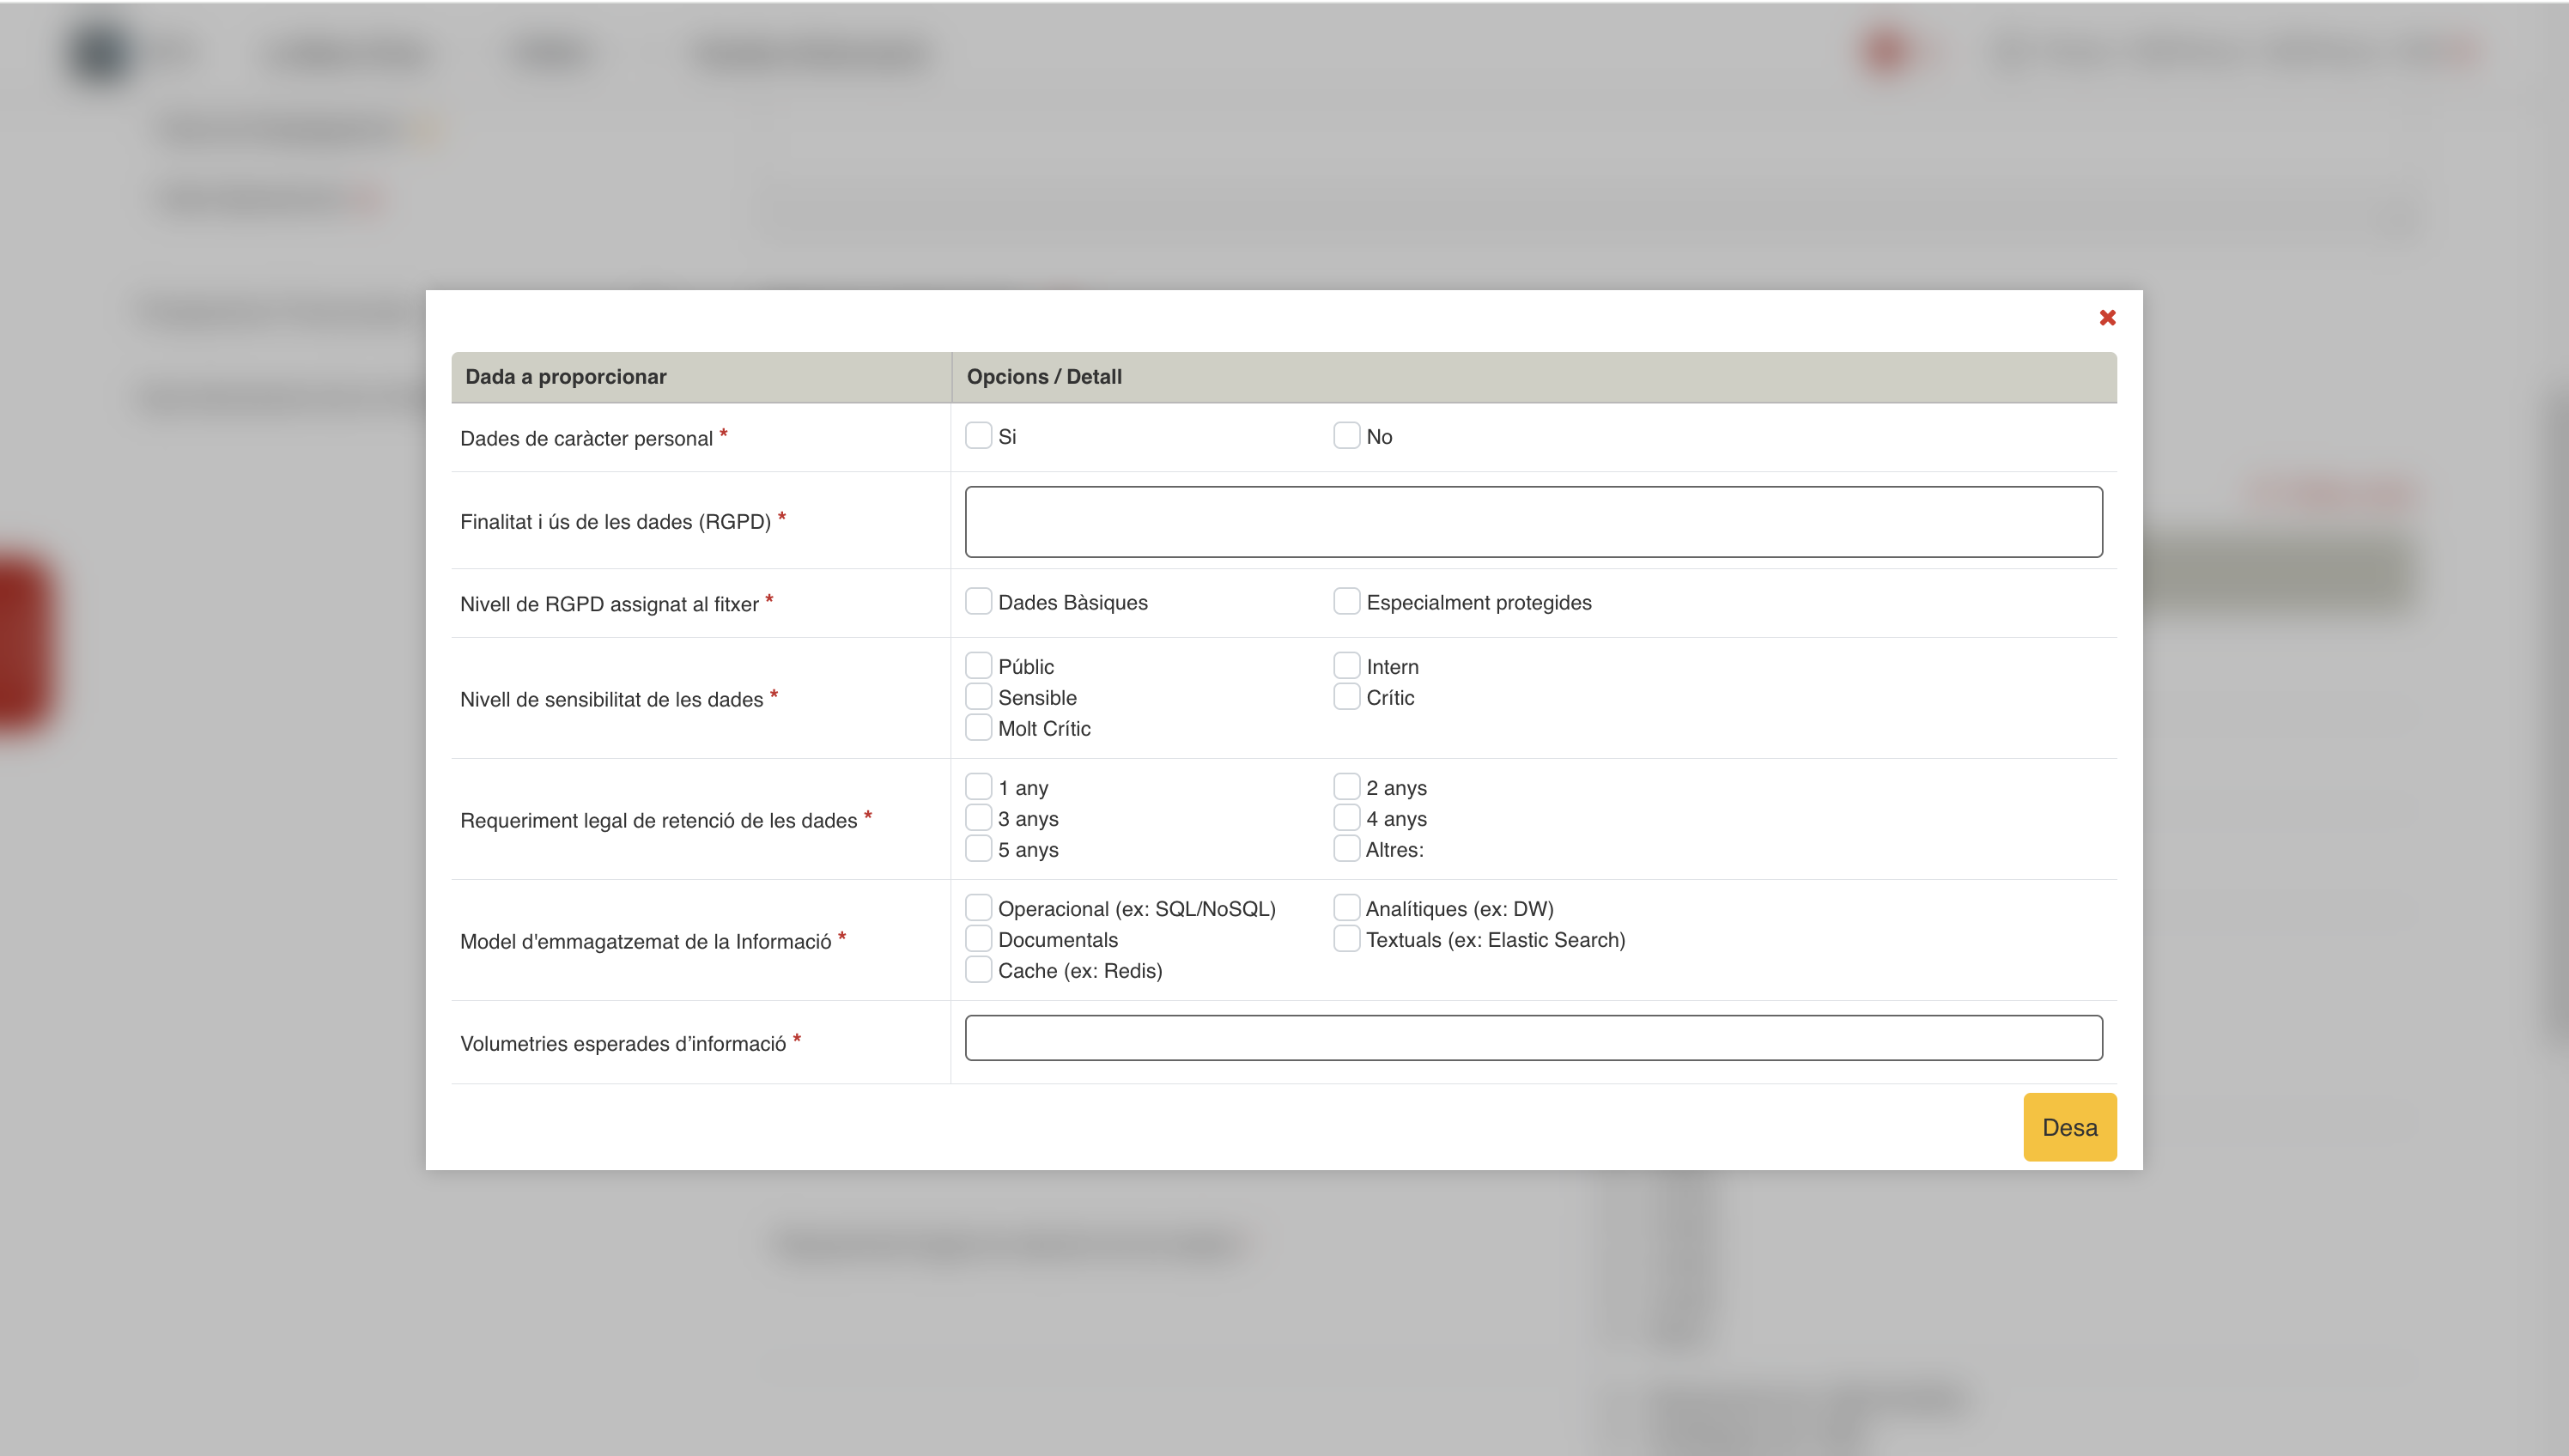This screenshot has width=2569, height=1456.
Task: Select 'Especialment protegides' checkbox
Action: (1346, 601)
